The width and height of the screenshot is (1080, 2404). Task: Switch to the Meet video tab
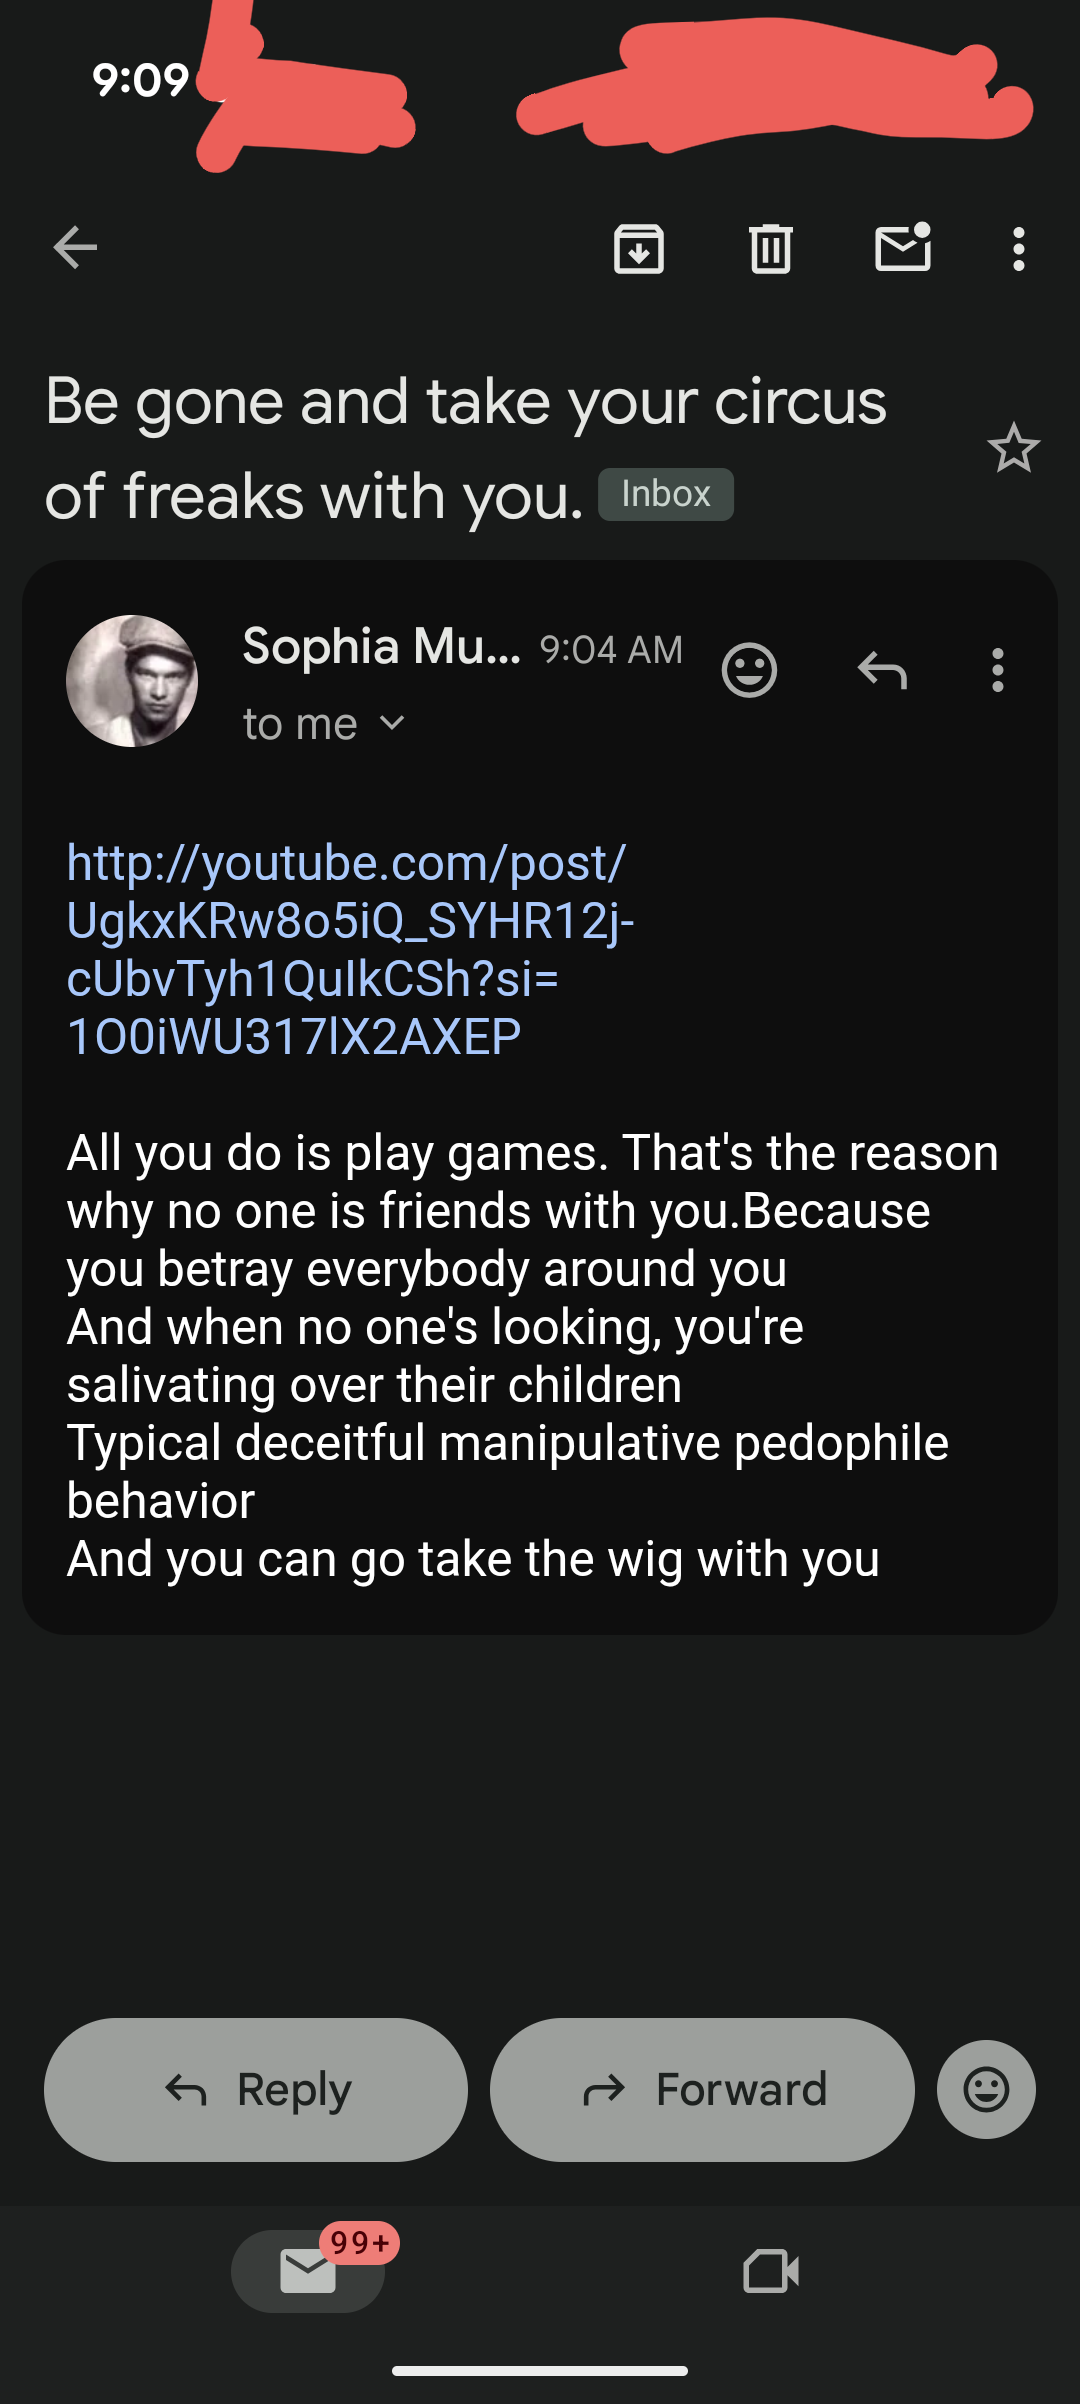click(x=771, y=2271)
